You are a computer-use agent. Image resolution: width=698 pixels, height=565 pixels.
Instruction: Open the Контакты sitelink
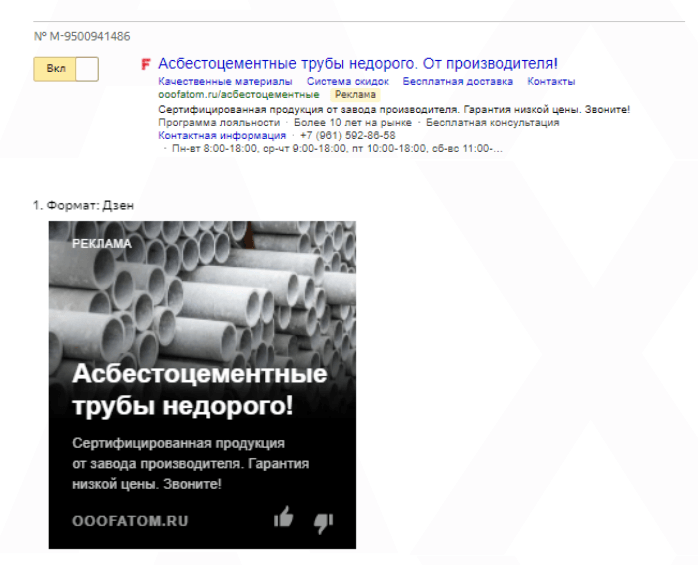tap(551, 81)
